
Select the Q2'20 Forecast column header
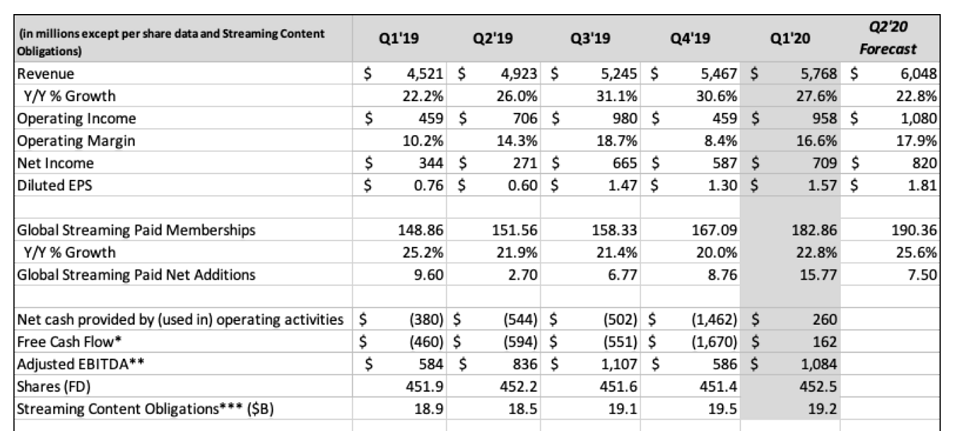click(895, 38)
